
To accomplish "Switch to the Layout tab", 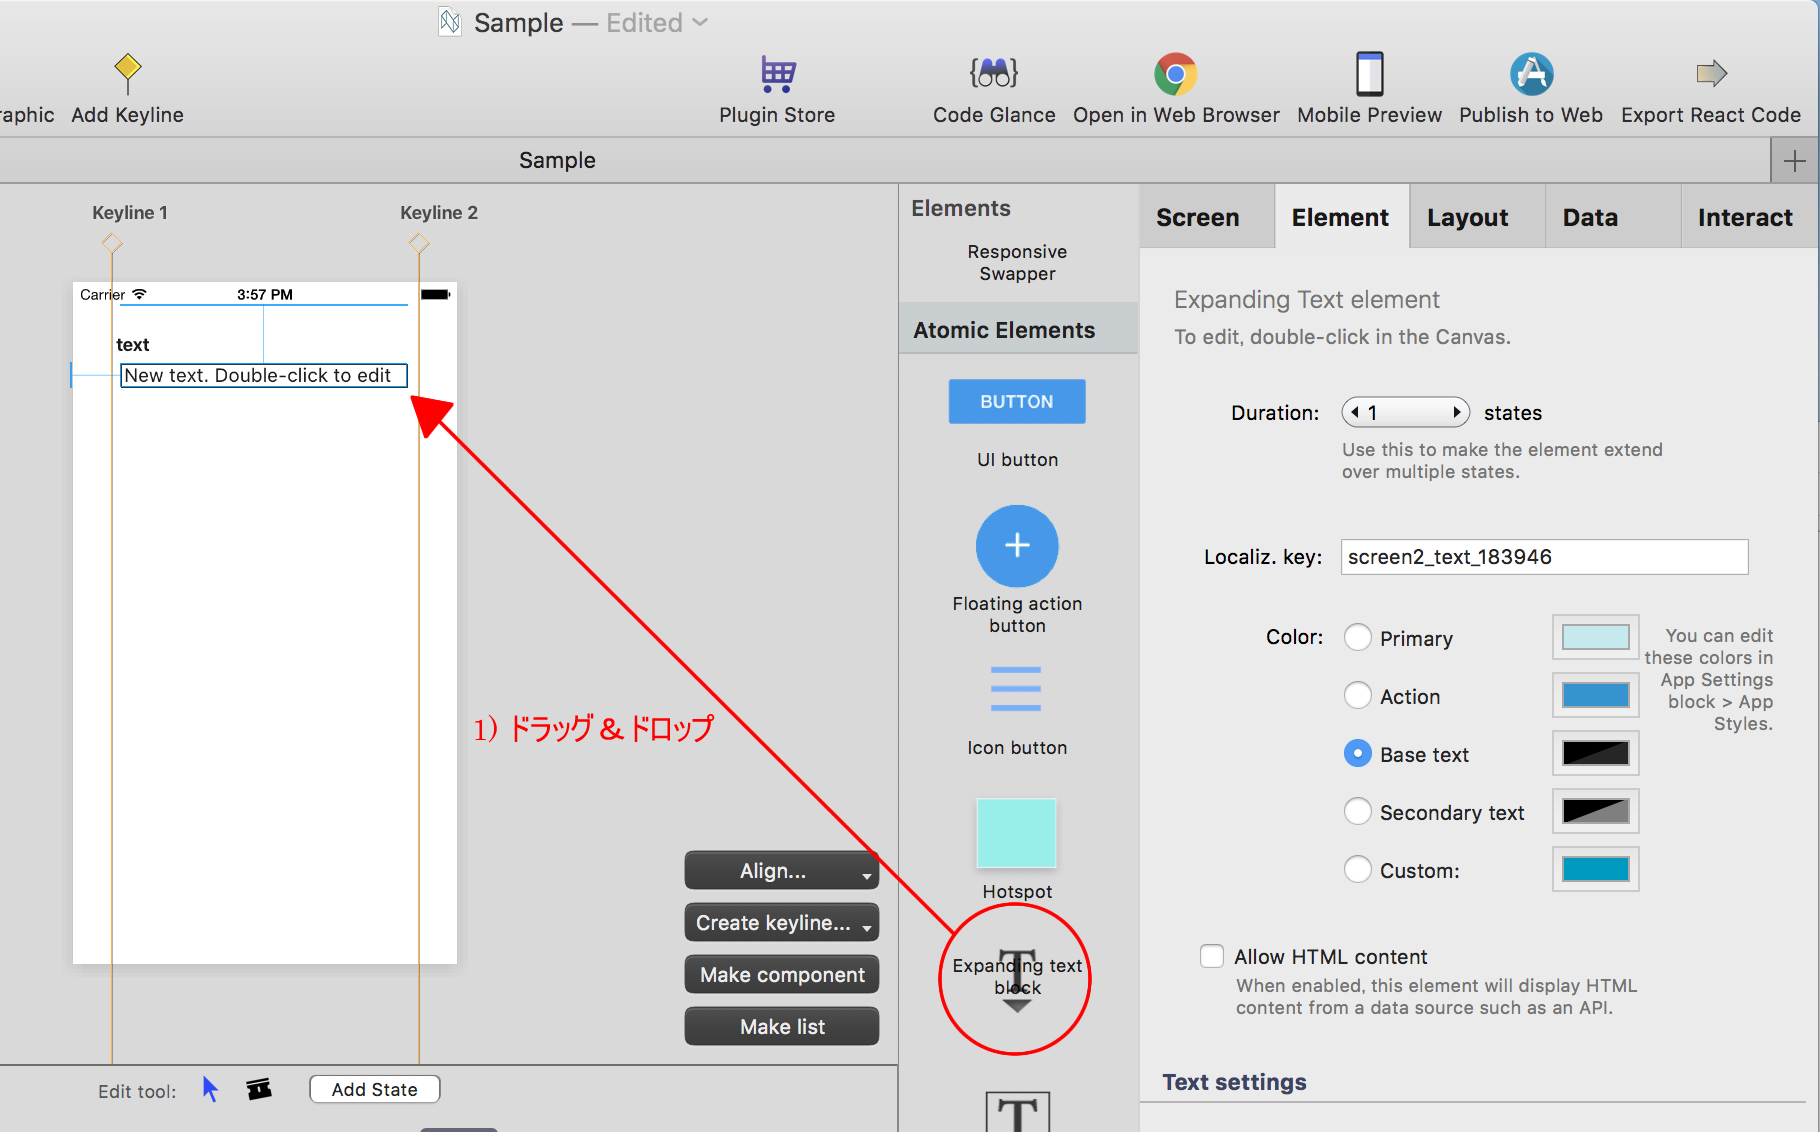I will 1467,217.
